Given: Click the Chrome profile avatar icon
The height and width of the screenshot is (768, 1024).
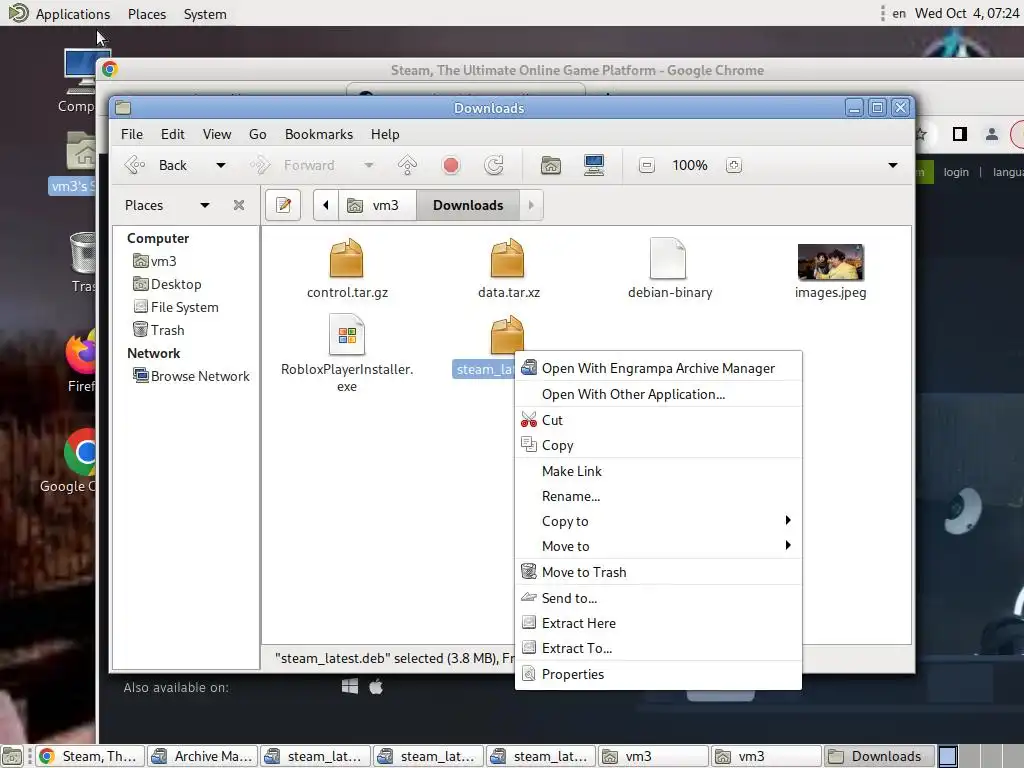Looking at the screenshot, I should pyautogui.click(x=991, y=134).
